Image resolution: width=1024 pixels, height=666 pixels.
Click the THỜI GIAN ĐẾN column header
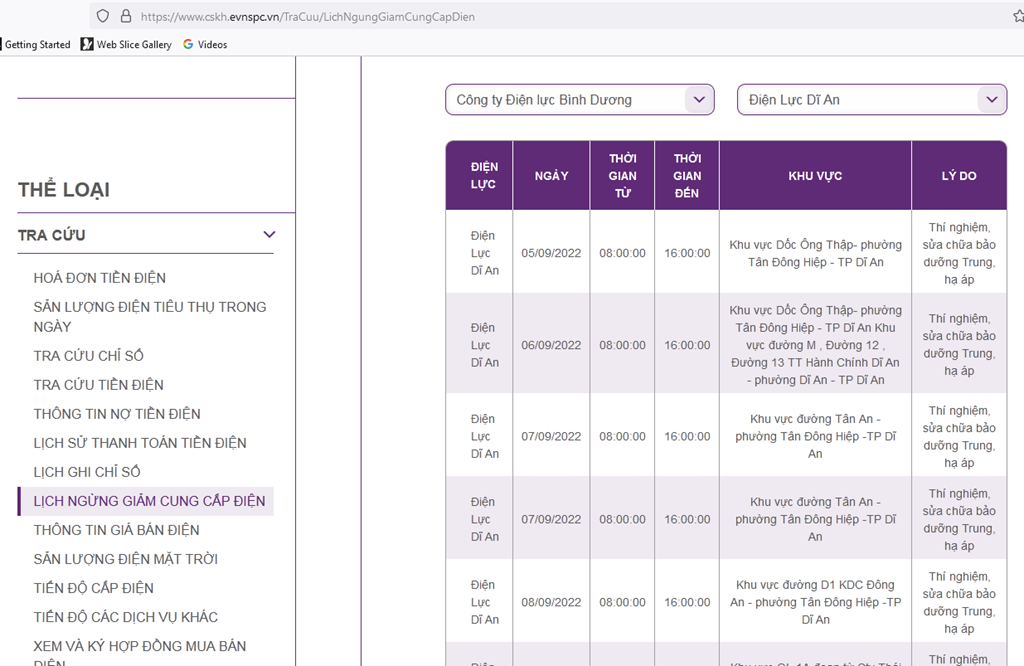687,176
